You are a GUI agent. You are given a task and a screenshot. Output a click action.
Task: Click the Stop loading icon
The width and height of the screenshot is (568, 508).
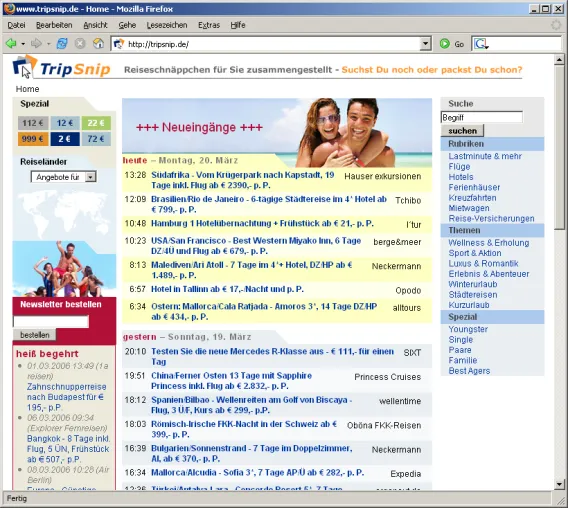coord(80,44)
